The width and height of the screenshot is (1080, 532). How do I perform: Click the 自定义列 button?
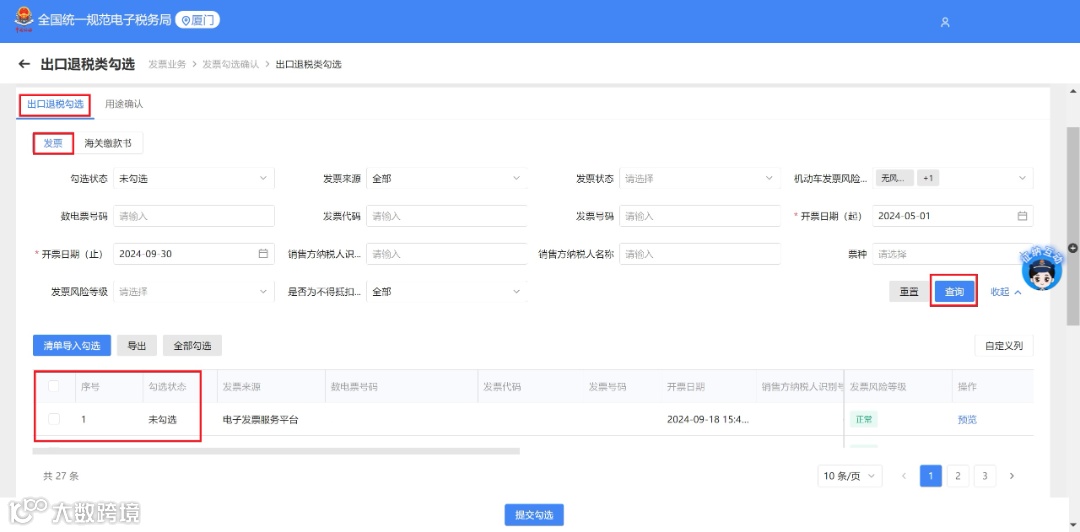[1004, 346]
